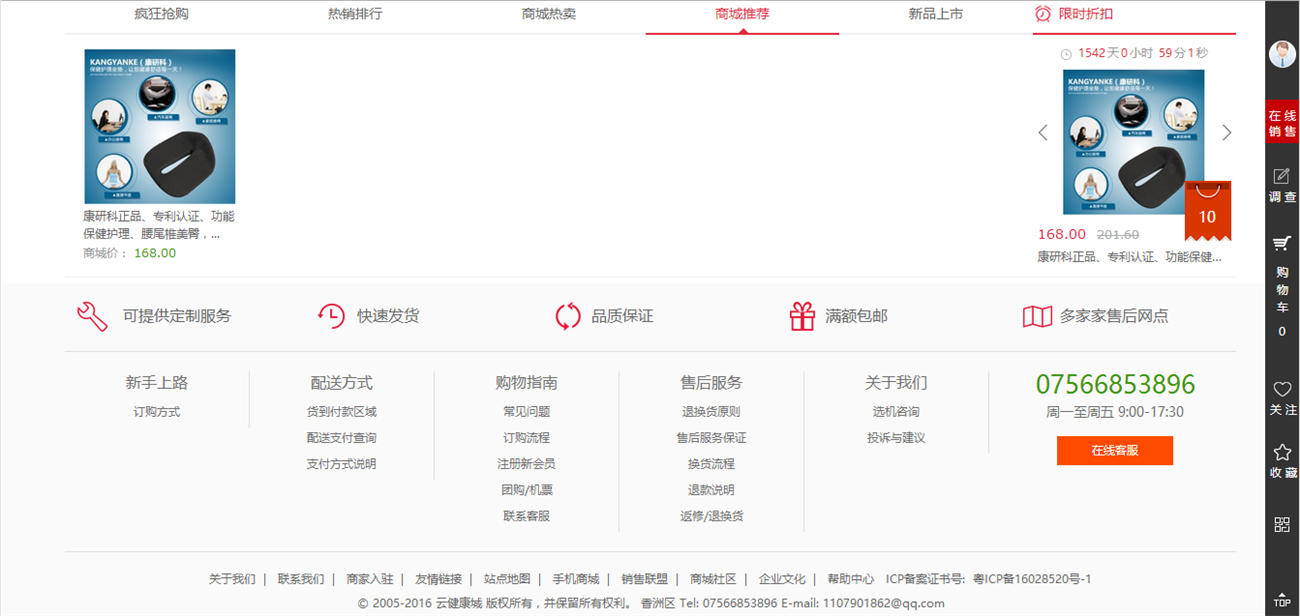
Task: Click the wrench custom service icon
Action: click(x=92, y=316)
